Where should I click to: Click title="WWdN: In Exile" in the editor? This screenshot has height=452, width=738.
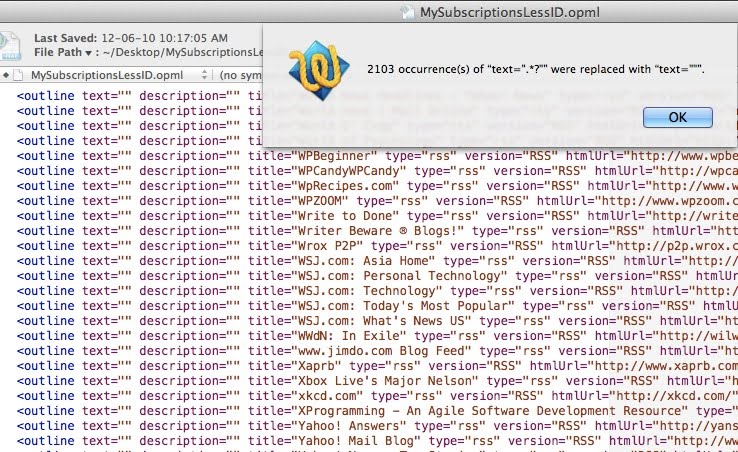(x=328, y=337)
